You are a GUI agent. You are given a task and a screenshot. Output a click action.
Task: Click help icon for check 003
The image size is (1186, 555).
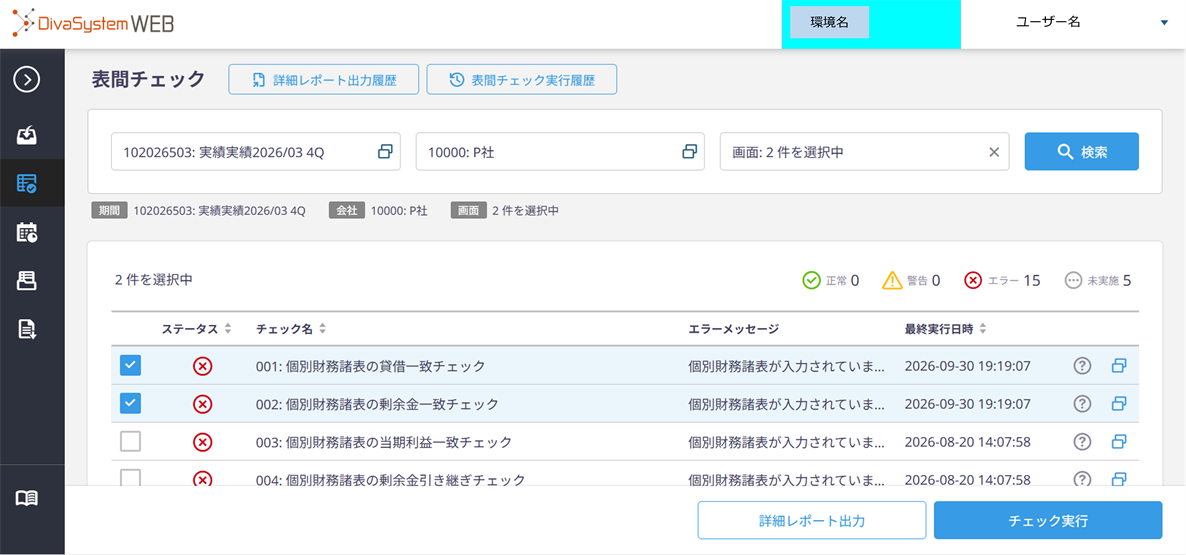click(x=1082, y=442)
